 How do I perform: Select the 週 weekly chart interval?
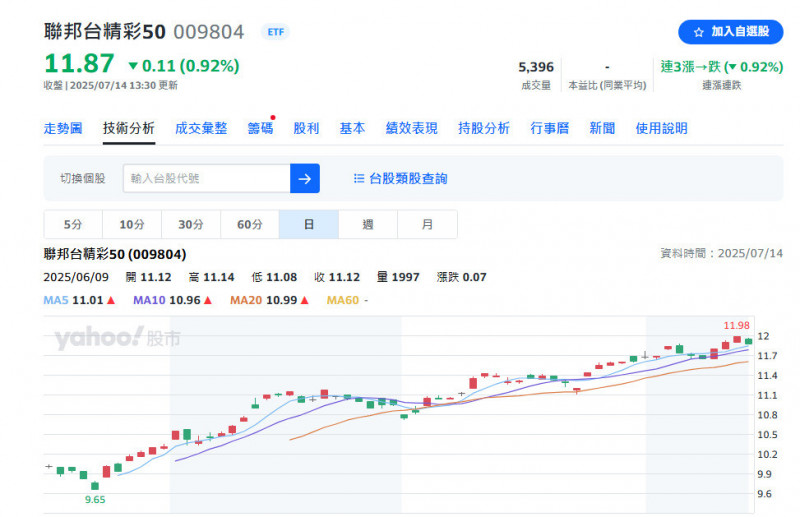[368, 224]
